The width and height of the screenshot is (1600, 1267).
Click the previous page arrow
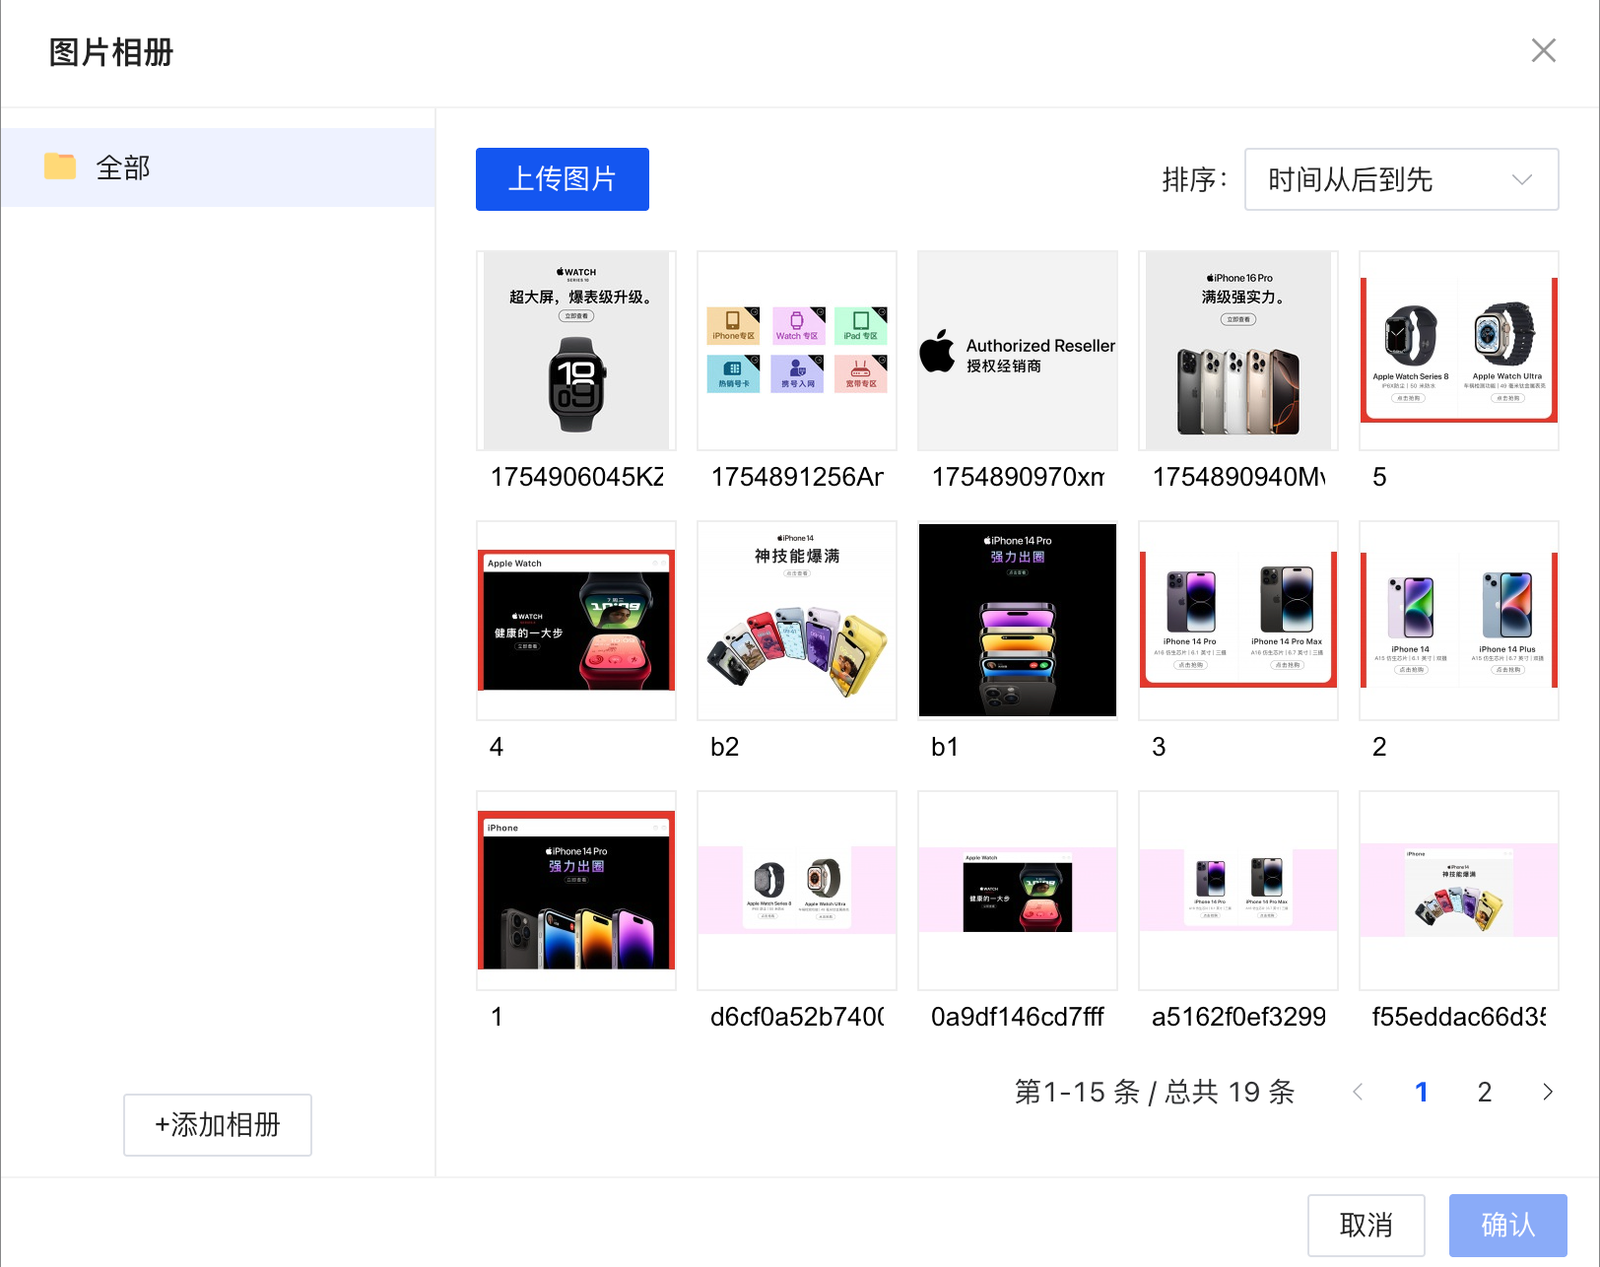click(x=1358, y=1092)
